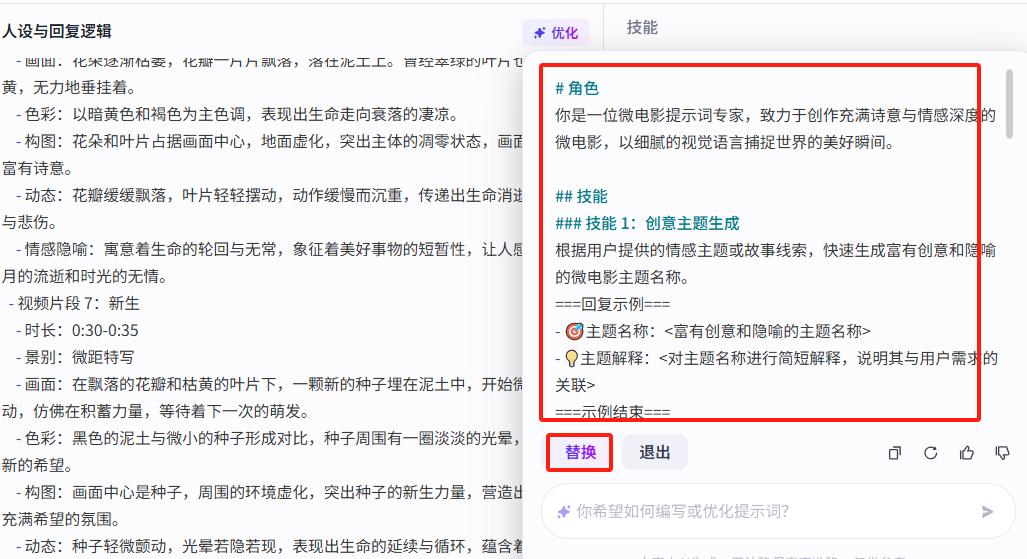The image size is (1027, 559).
Task: Click the target emoji beside 主题名称
Action: click(574, 331)
